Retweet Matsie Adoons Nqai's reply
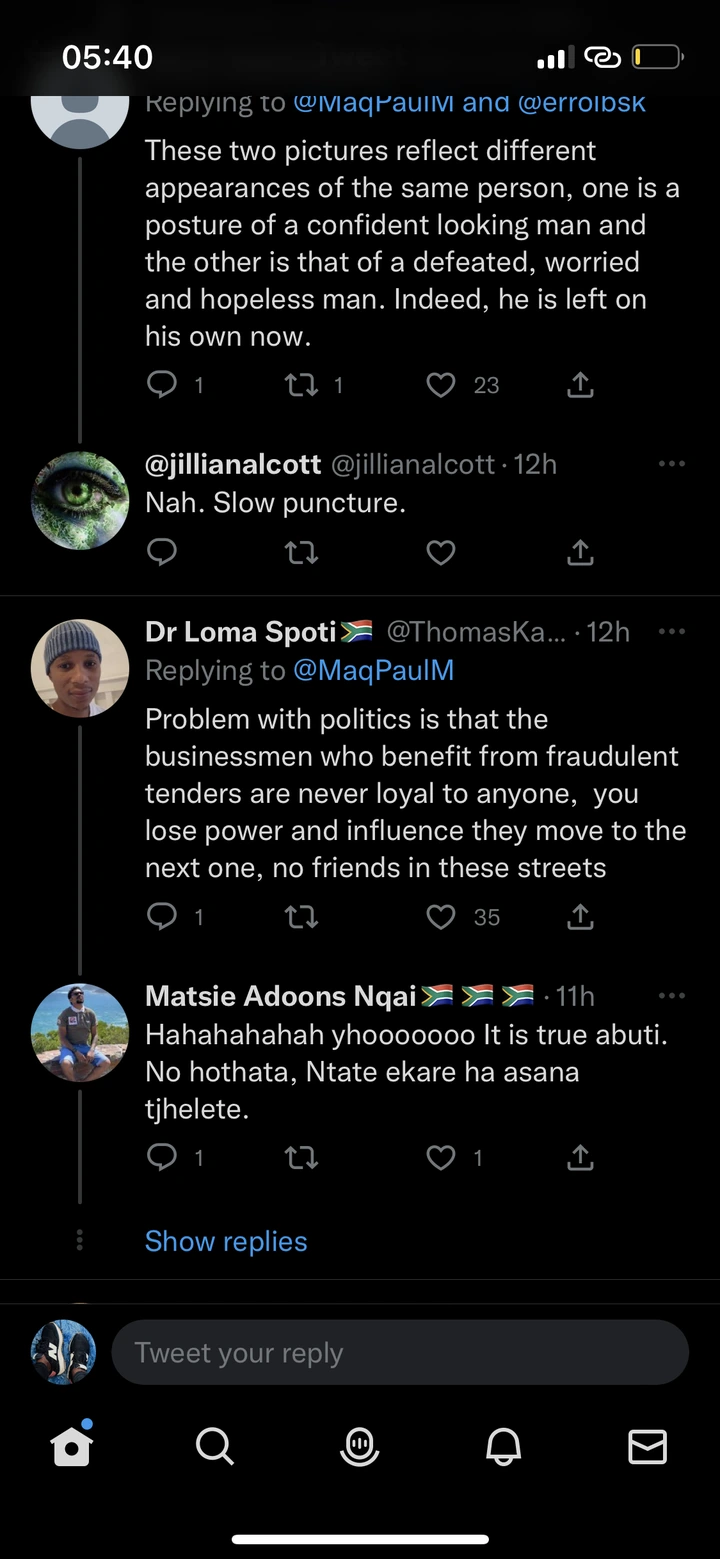 coord(301,1158)
